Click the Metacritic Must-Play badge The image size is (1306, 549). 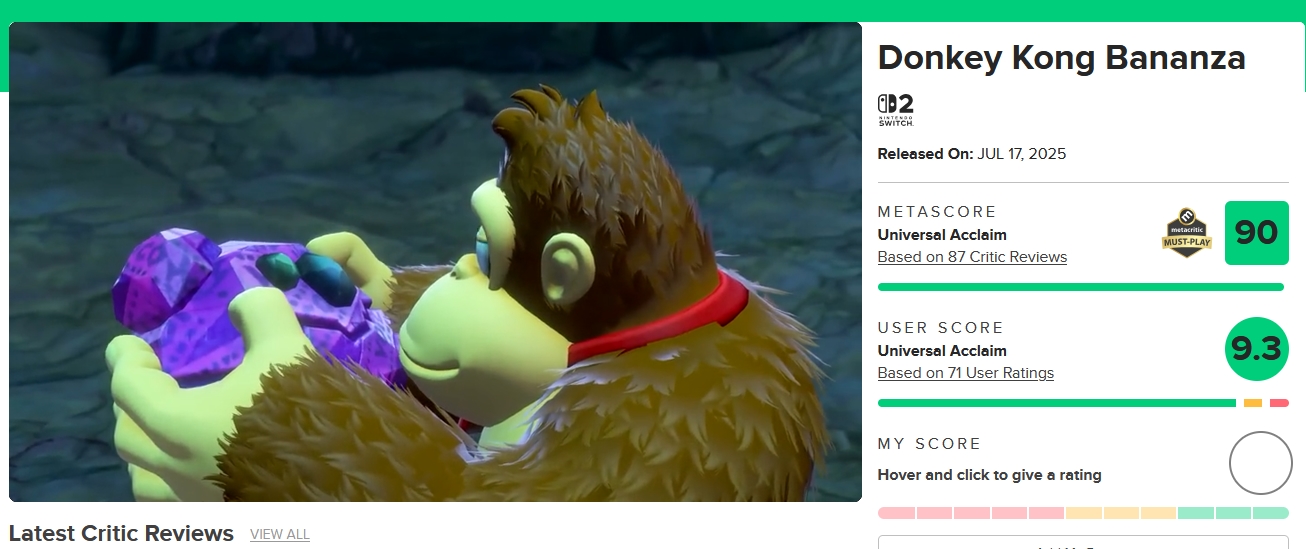pyautogui.click(x=1186, y=233)
